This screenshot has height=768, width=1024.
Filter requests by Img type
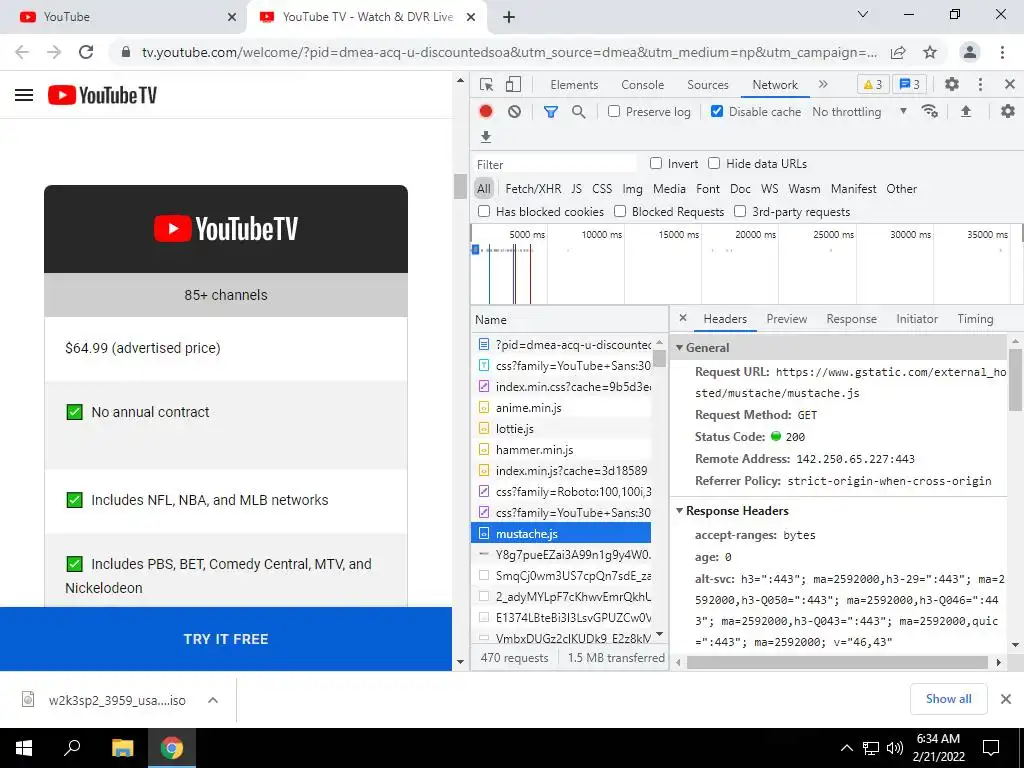632,189
